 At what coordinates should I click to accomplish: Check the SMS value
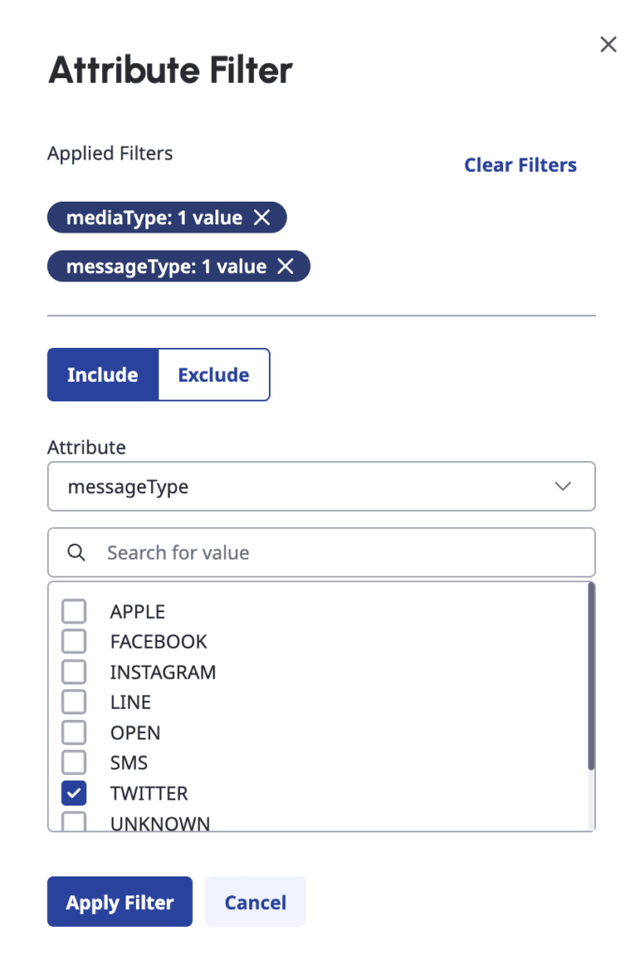[74, 763]
